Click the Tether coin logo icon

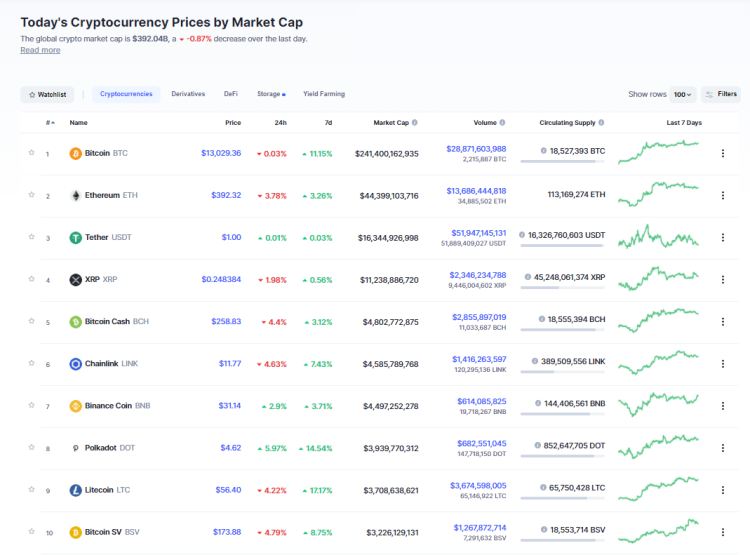pos(76,238)
